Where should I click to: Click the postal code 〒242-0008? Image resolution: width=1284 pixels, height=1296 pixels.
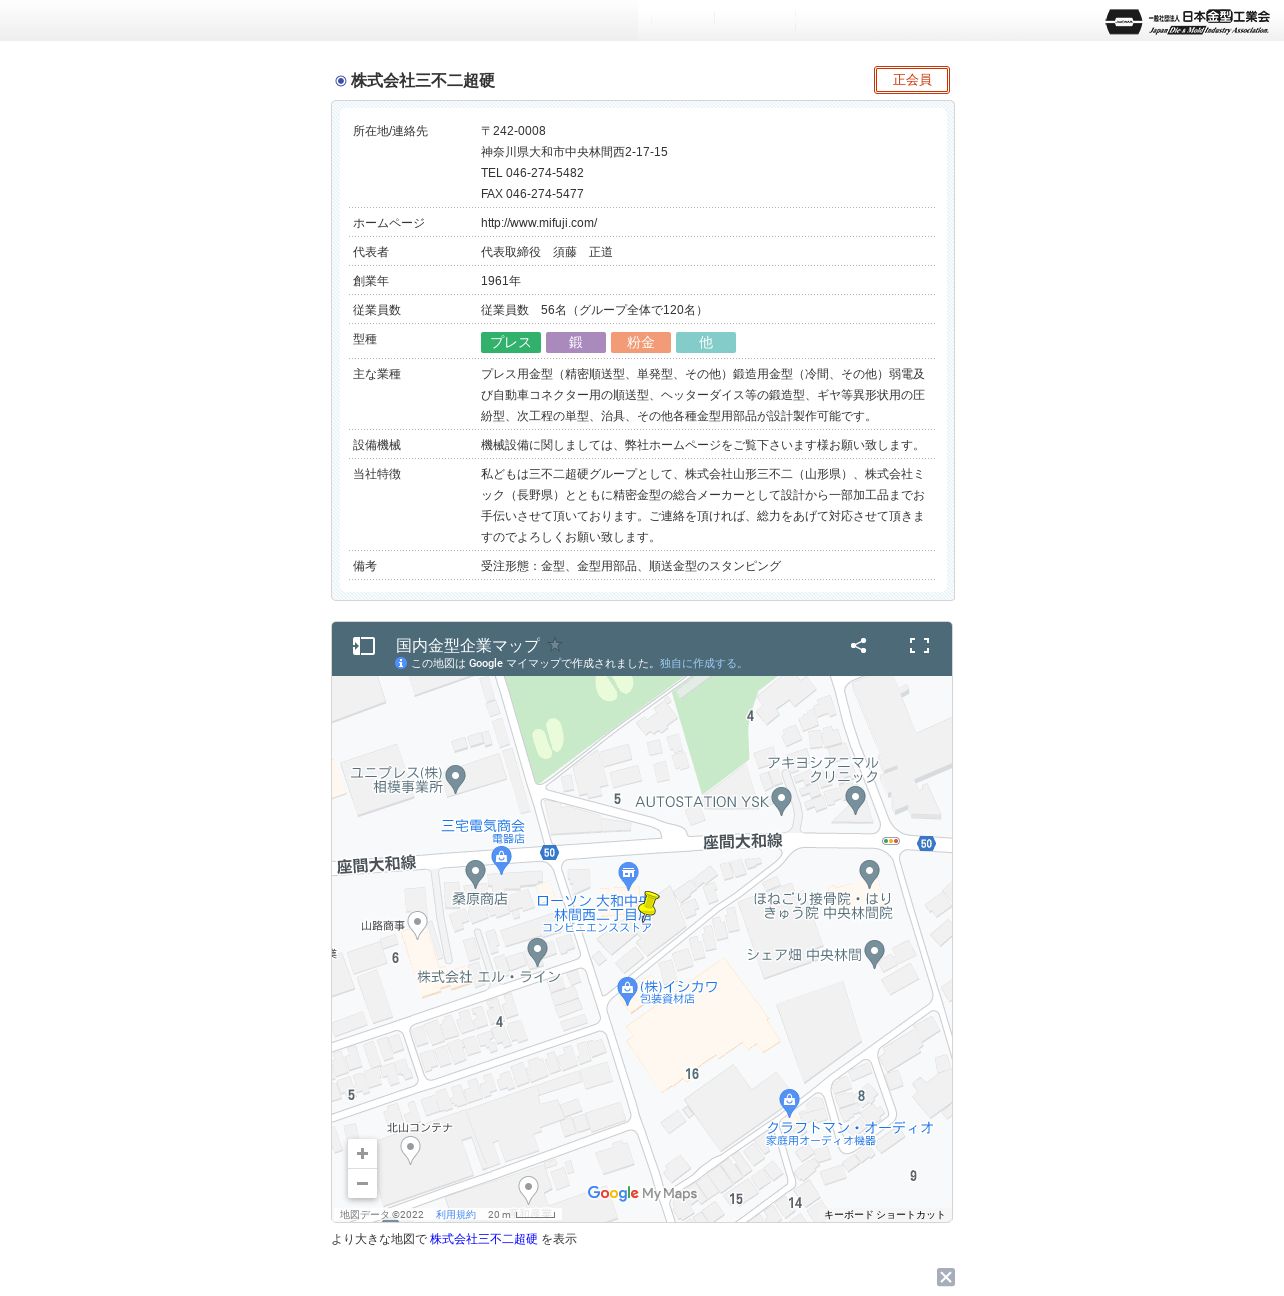point(513,131)
